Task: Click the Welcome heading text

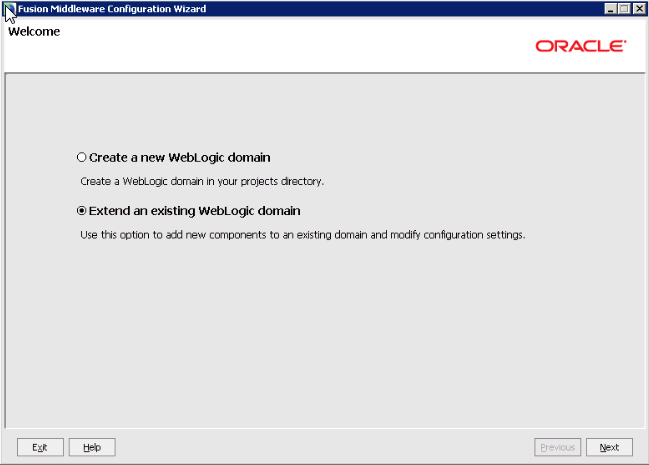Action: [34, 31]
